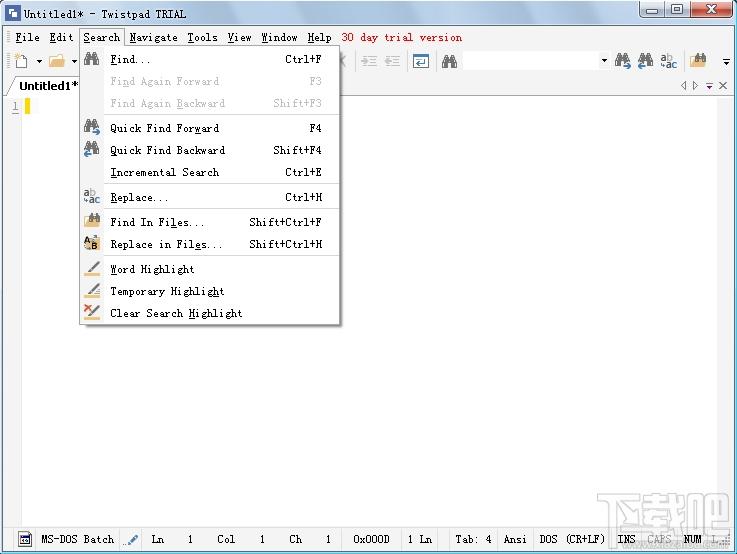Click the 0x000D character code status

[371, 539]
